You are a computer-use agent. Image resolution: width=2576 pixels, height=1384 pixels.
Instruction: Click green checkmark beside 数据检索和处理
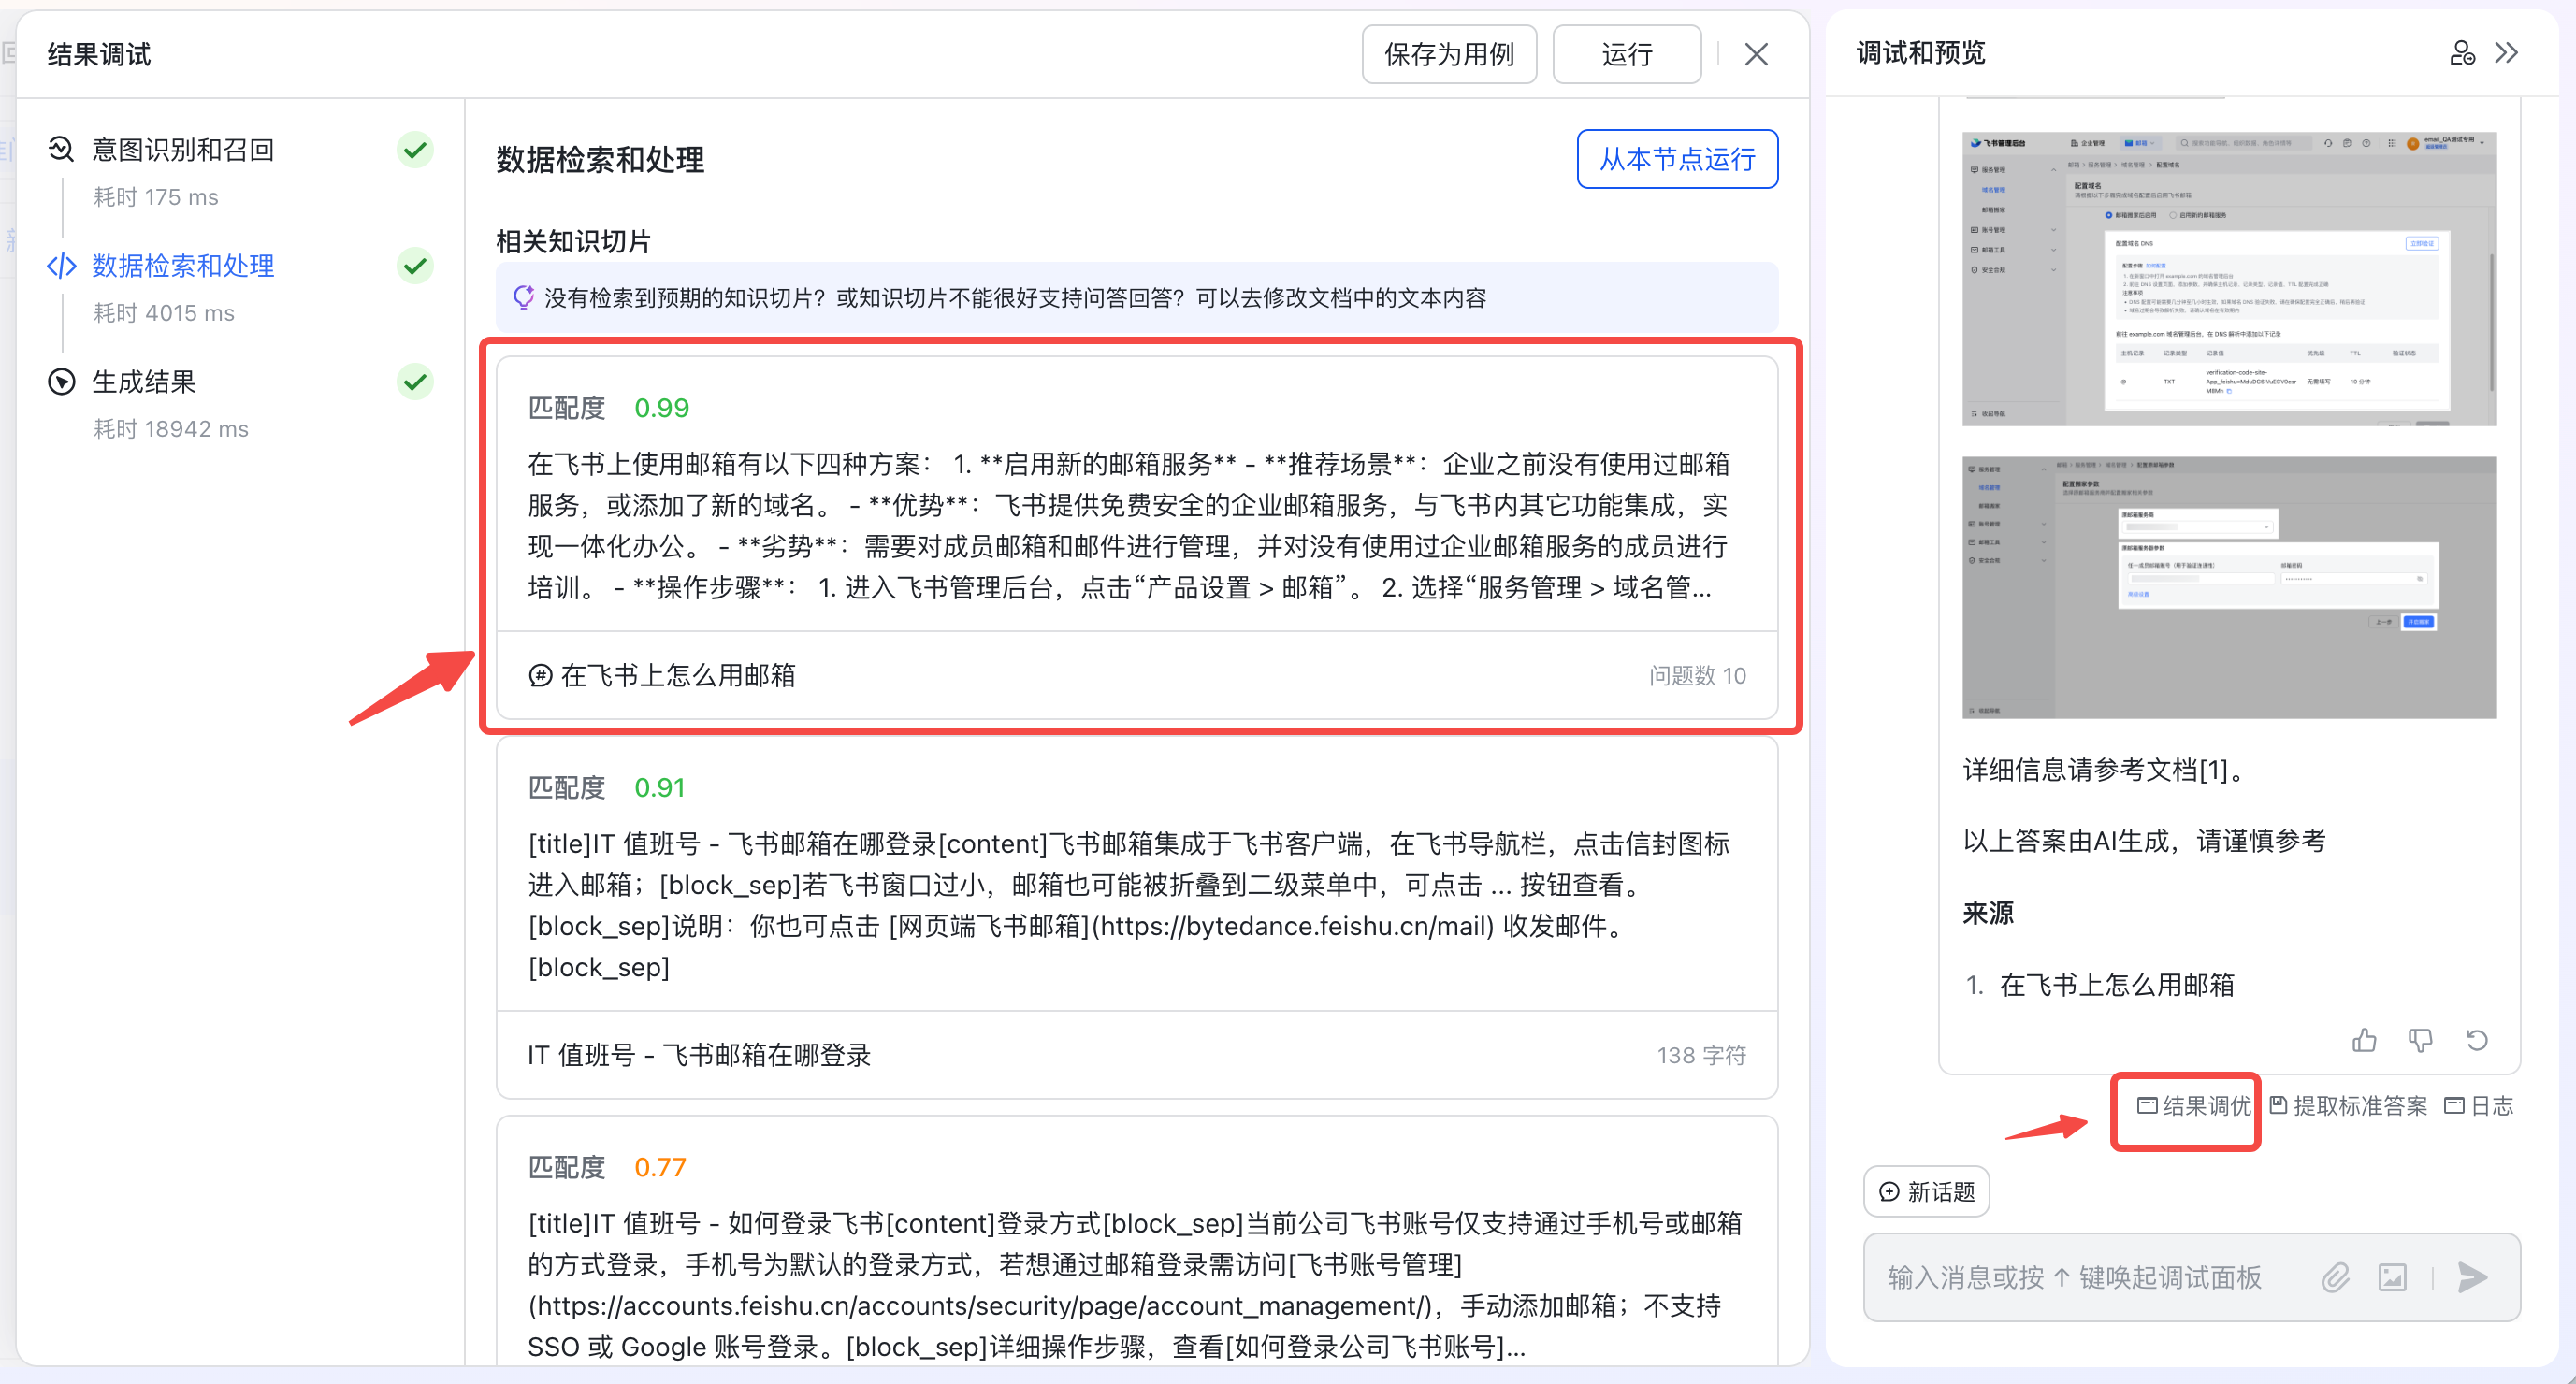click(415, 266)
